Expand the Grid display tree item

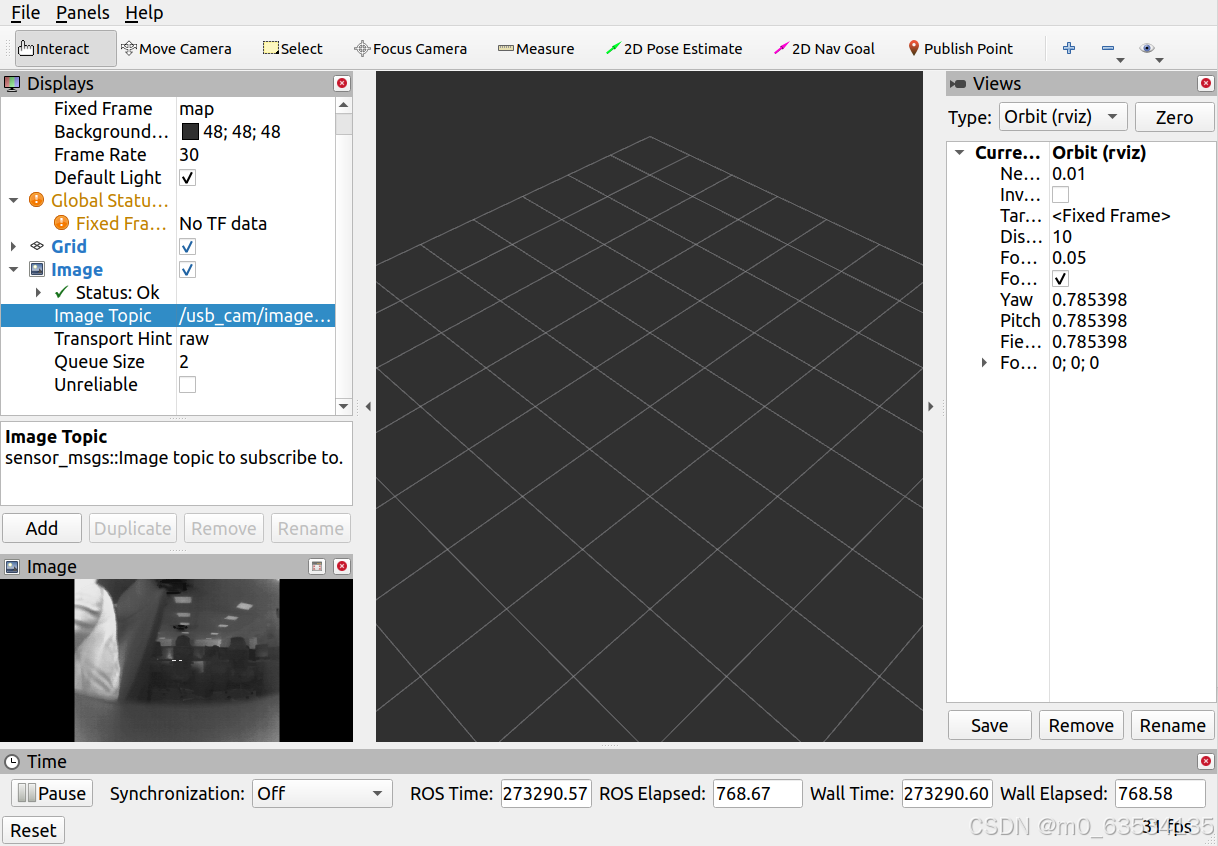14,247
